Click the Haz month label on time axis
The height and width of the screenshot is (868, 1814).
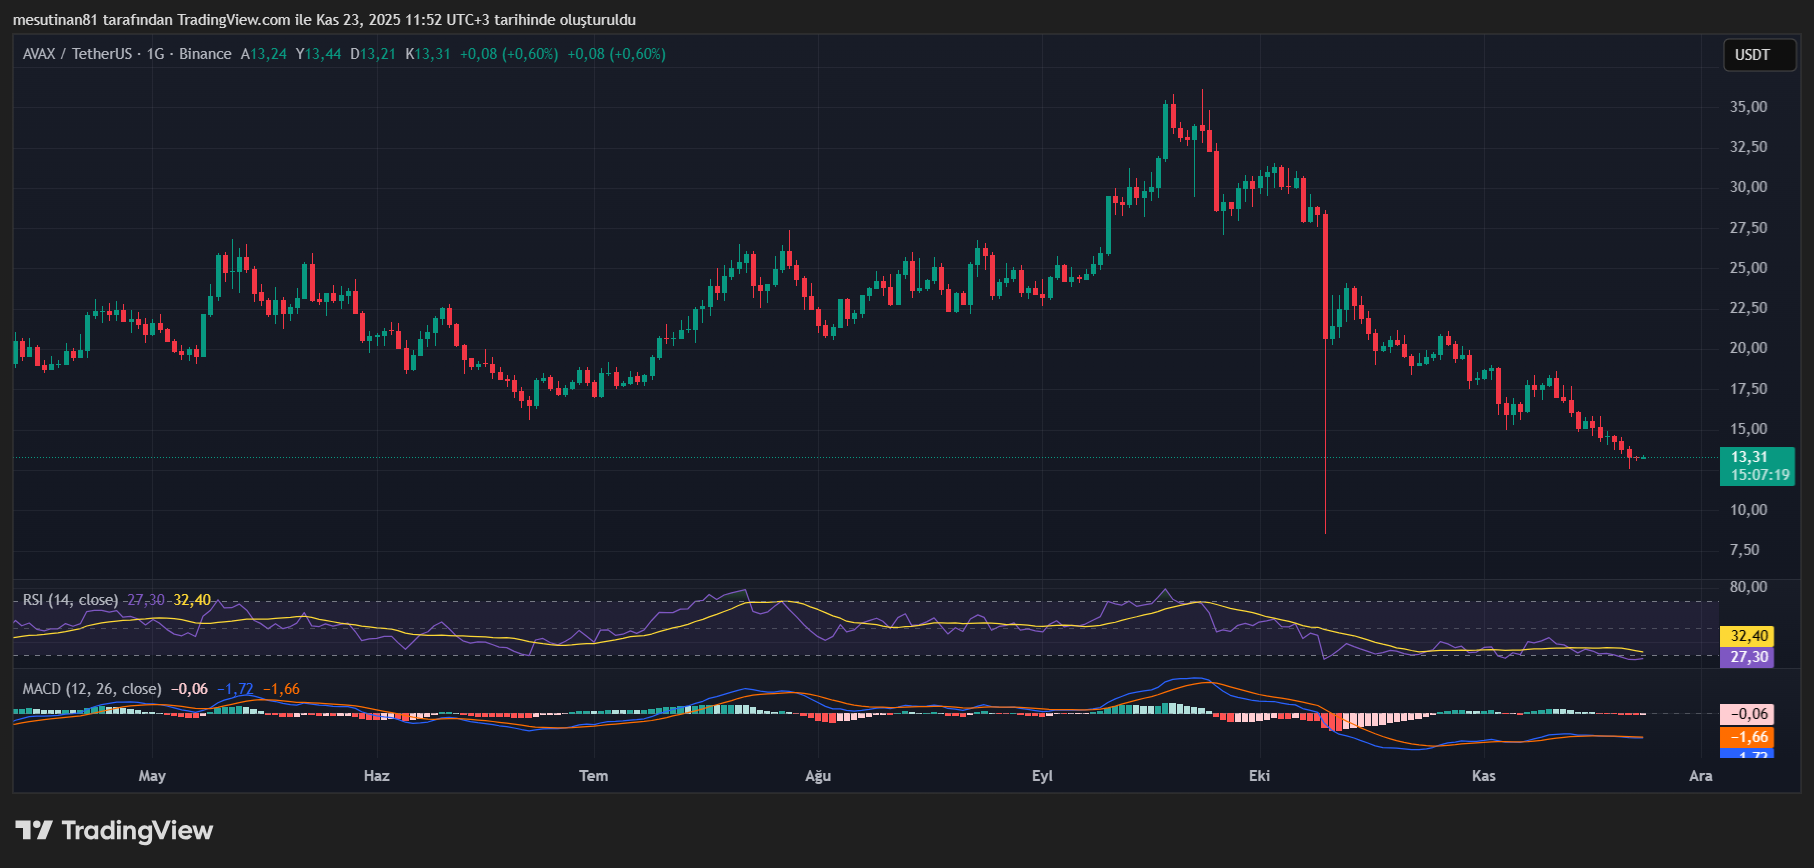point(376,776)
